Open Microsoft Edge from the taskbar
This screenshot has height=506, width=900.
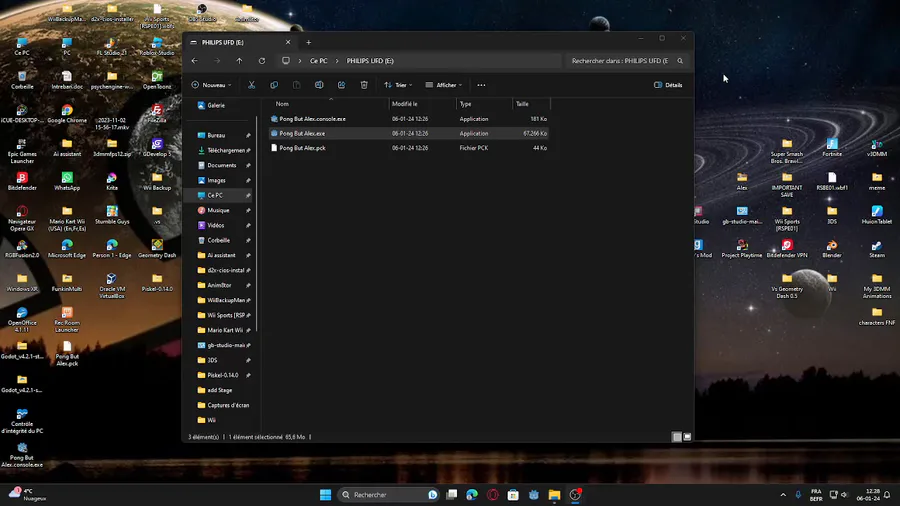[x=472, y=495]
